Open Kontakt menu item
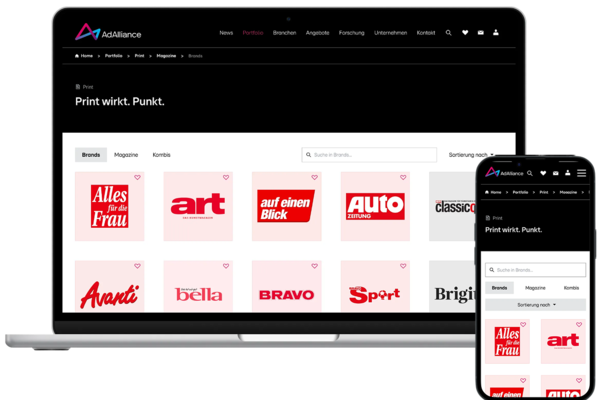600x400 pixels. [426, 33]
